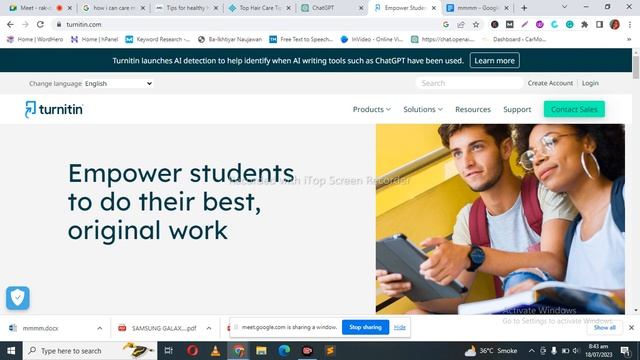Viewport: 640px width, 360px height.
Task: Click the turnitin logo
Action: (x=54, y=109)
